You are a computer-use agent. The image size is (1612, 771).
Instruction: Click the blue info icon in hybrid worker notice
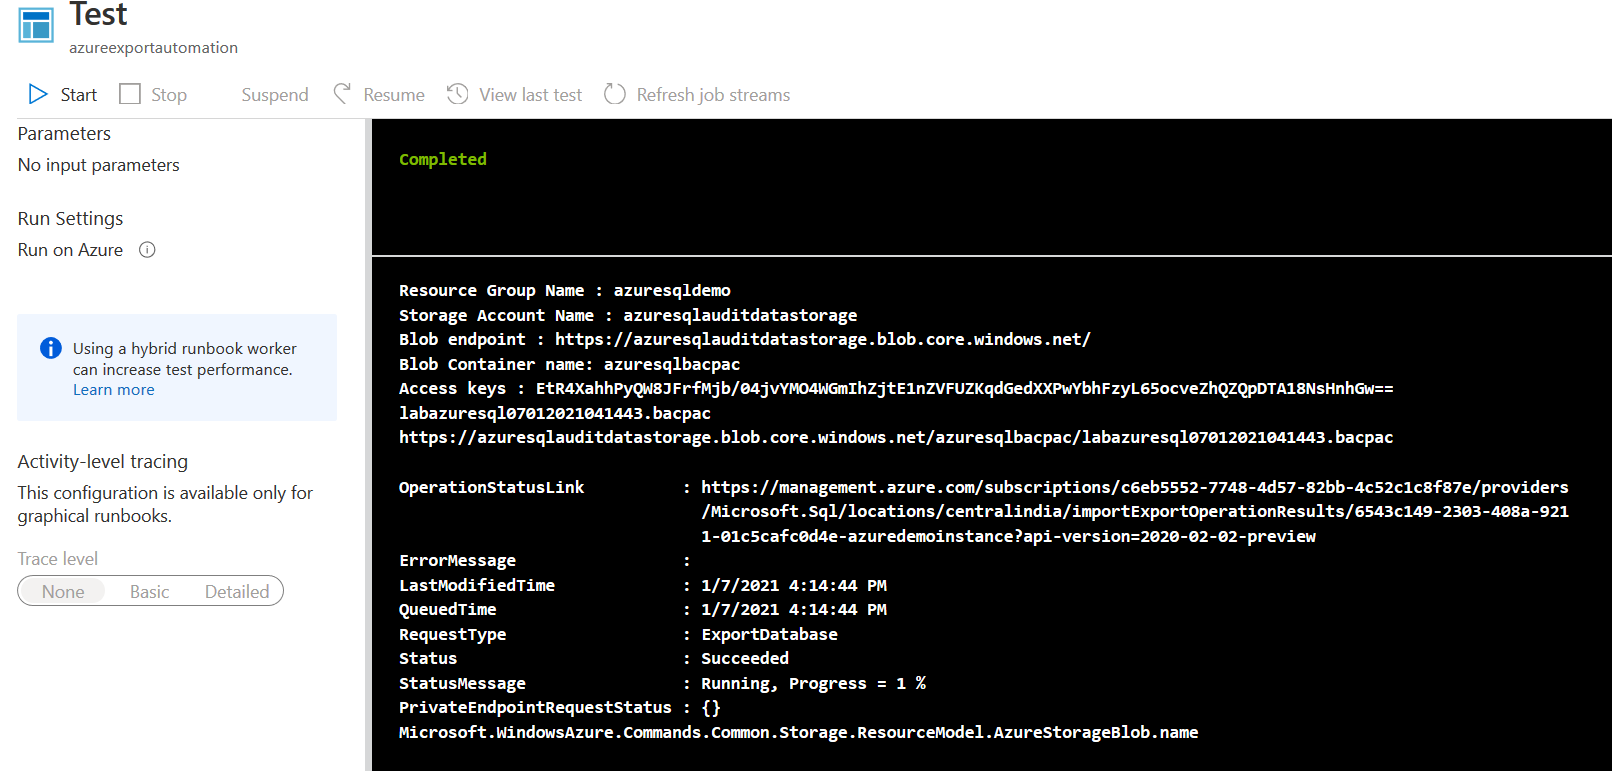50,348
